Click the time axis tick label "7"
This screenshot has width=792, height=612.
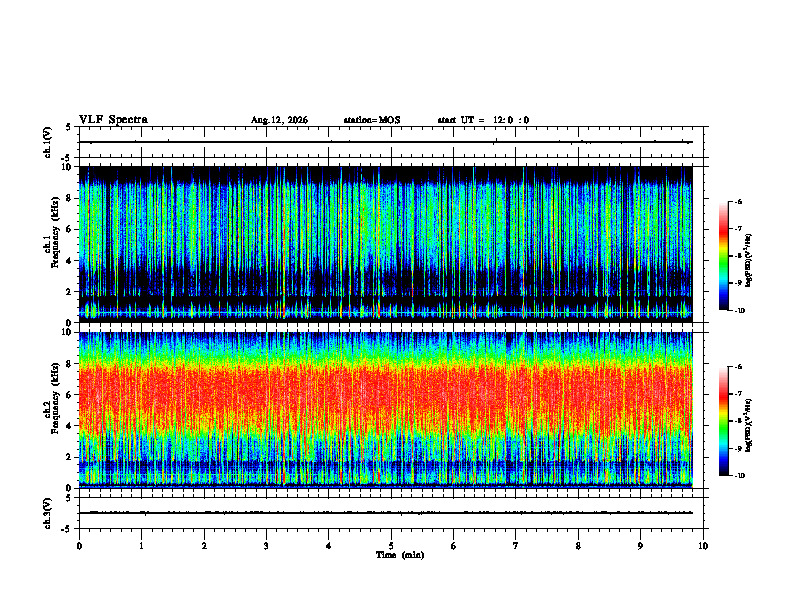pos(516,546)
